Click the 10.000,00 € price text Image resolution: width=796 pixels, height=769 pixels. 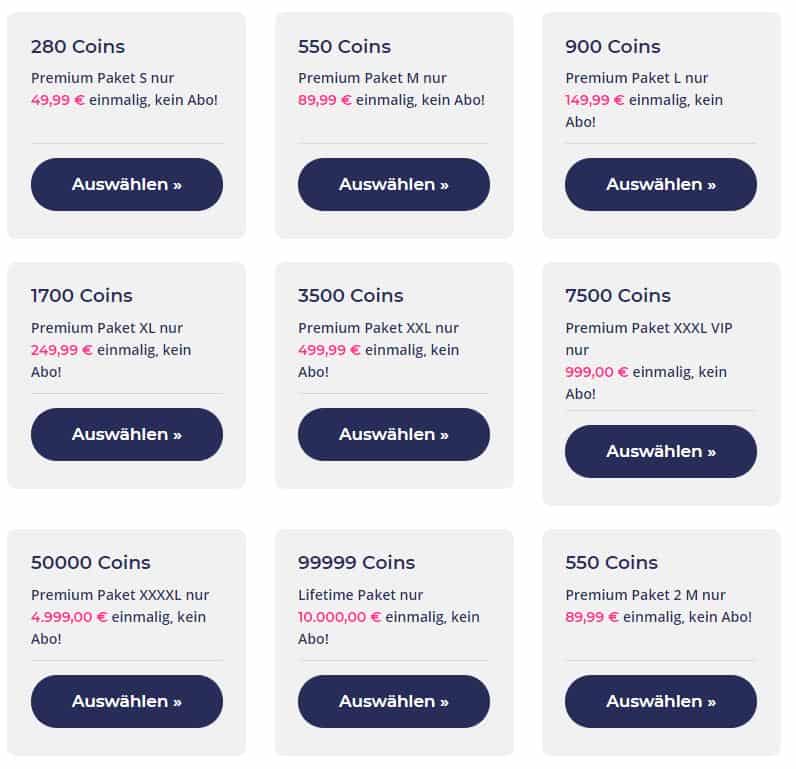click(x=339, y=617)
